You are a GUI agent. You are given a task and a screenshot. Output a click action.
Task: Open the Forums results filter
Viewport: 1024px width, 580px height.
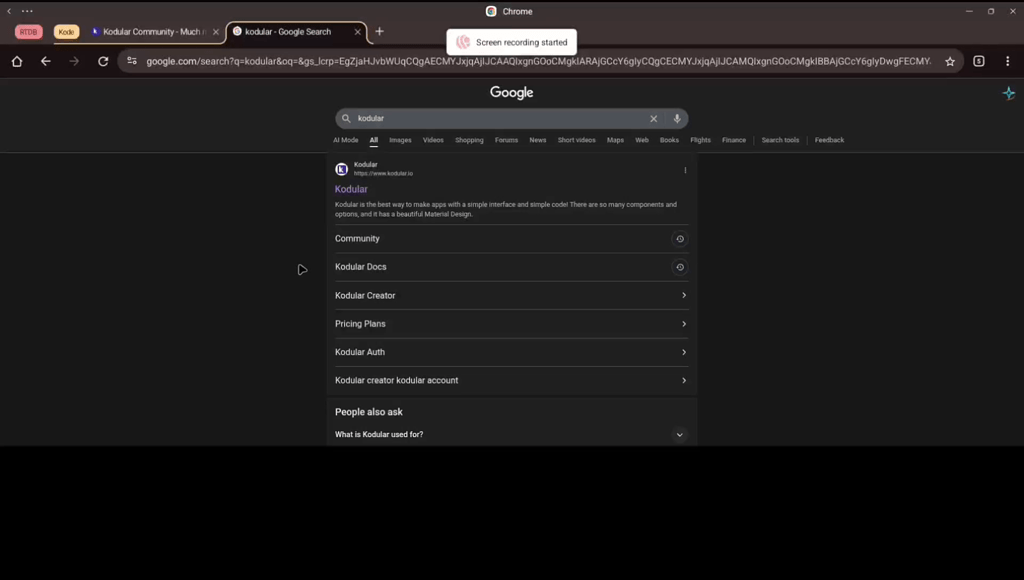tap(506, 140)
